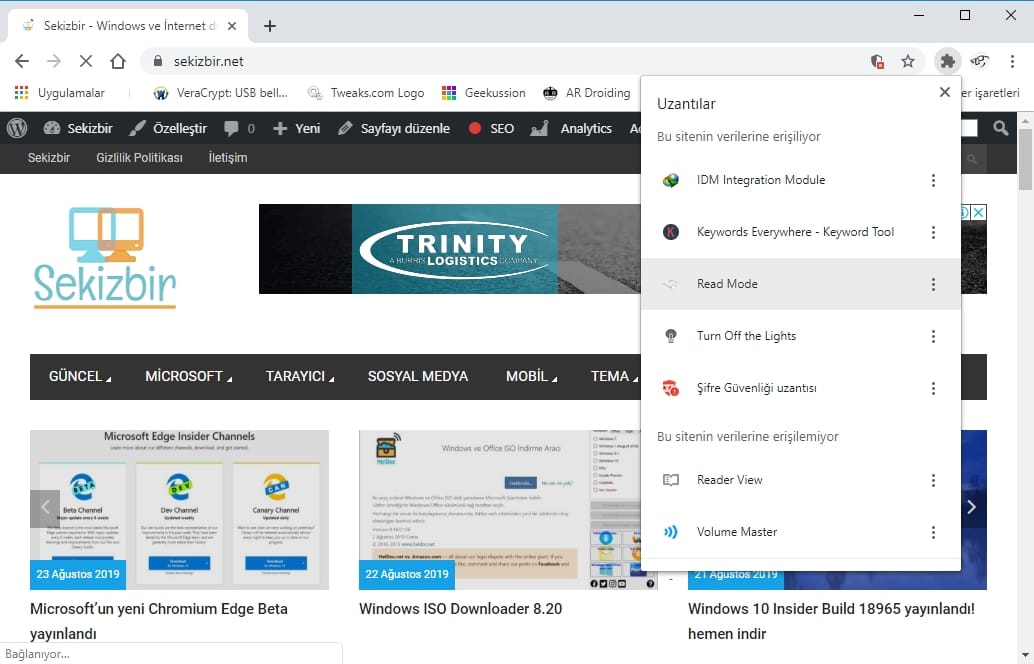The height and width of the screenshot is (664, 1034).
Task: Open the Uygulamalar apps bookmark
Action: pyautogui.click(x=59, y=93)
